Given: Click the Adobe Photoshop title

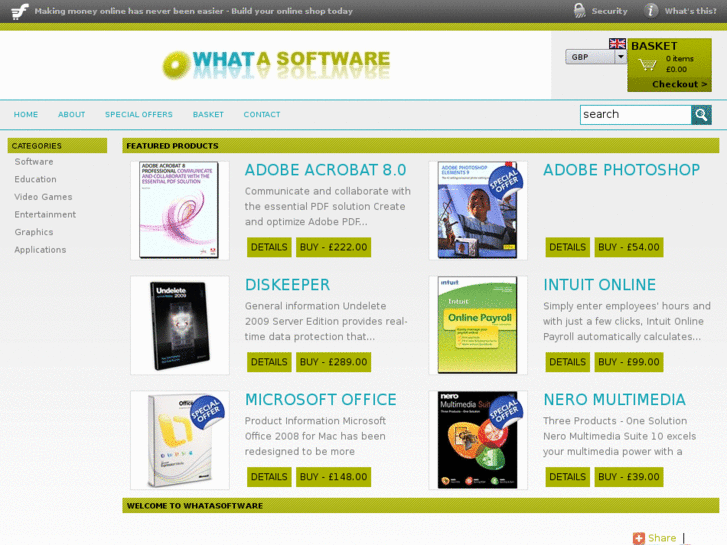Looking at the screenshot, I should (x=621, y=170).
